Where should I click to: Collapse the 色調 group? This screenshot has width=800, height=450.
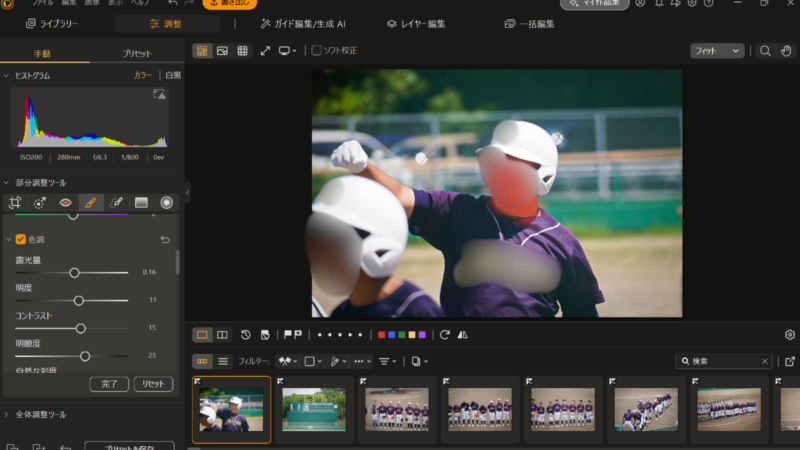tap(9, 239)
